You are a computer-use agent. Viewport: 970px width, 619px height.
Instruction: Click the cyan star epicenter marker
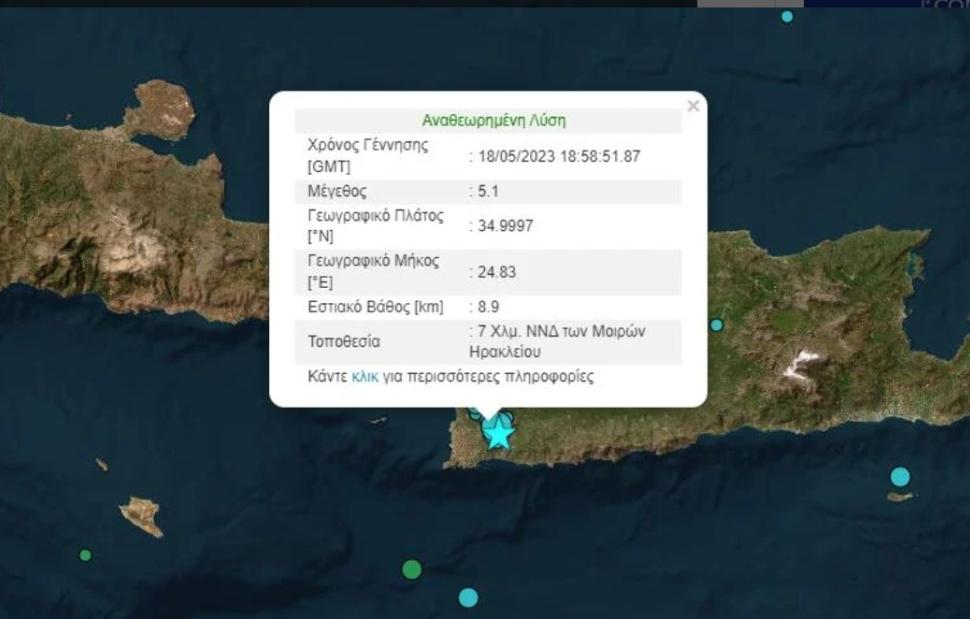(498, 435)
